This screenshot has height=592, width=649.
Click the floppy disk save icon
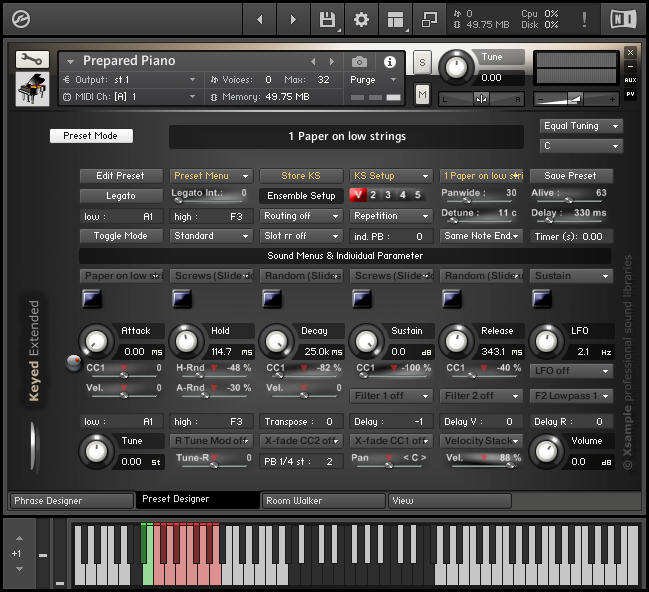tap(327, 19)
